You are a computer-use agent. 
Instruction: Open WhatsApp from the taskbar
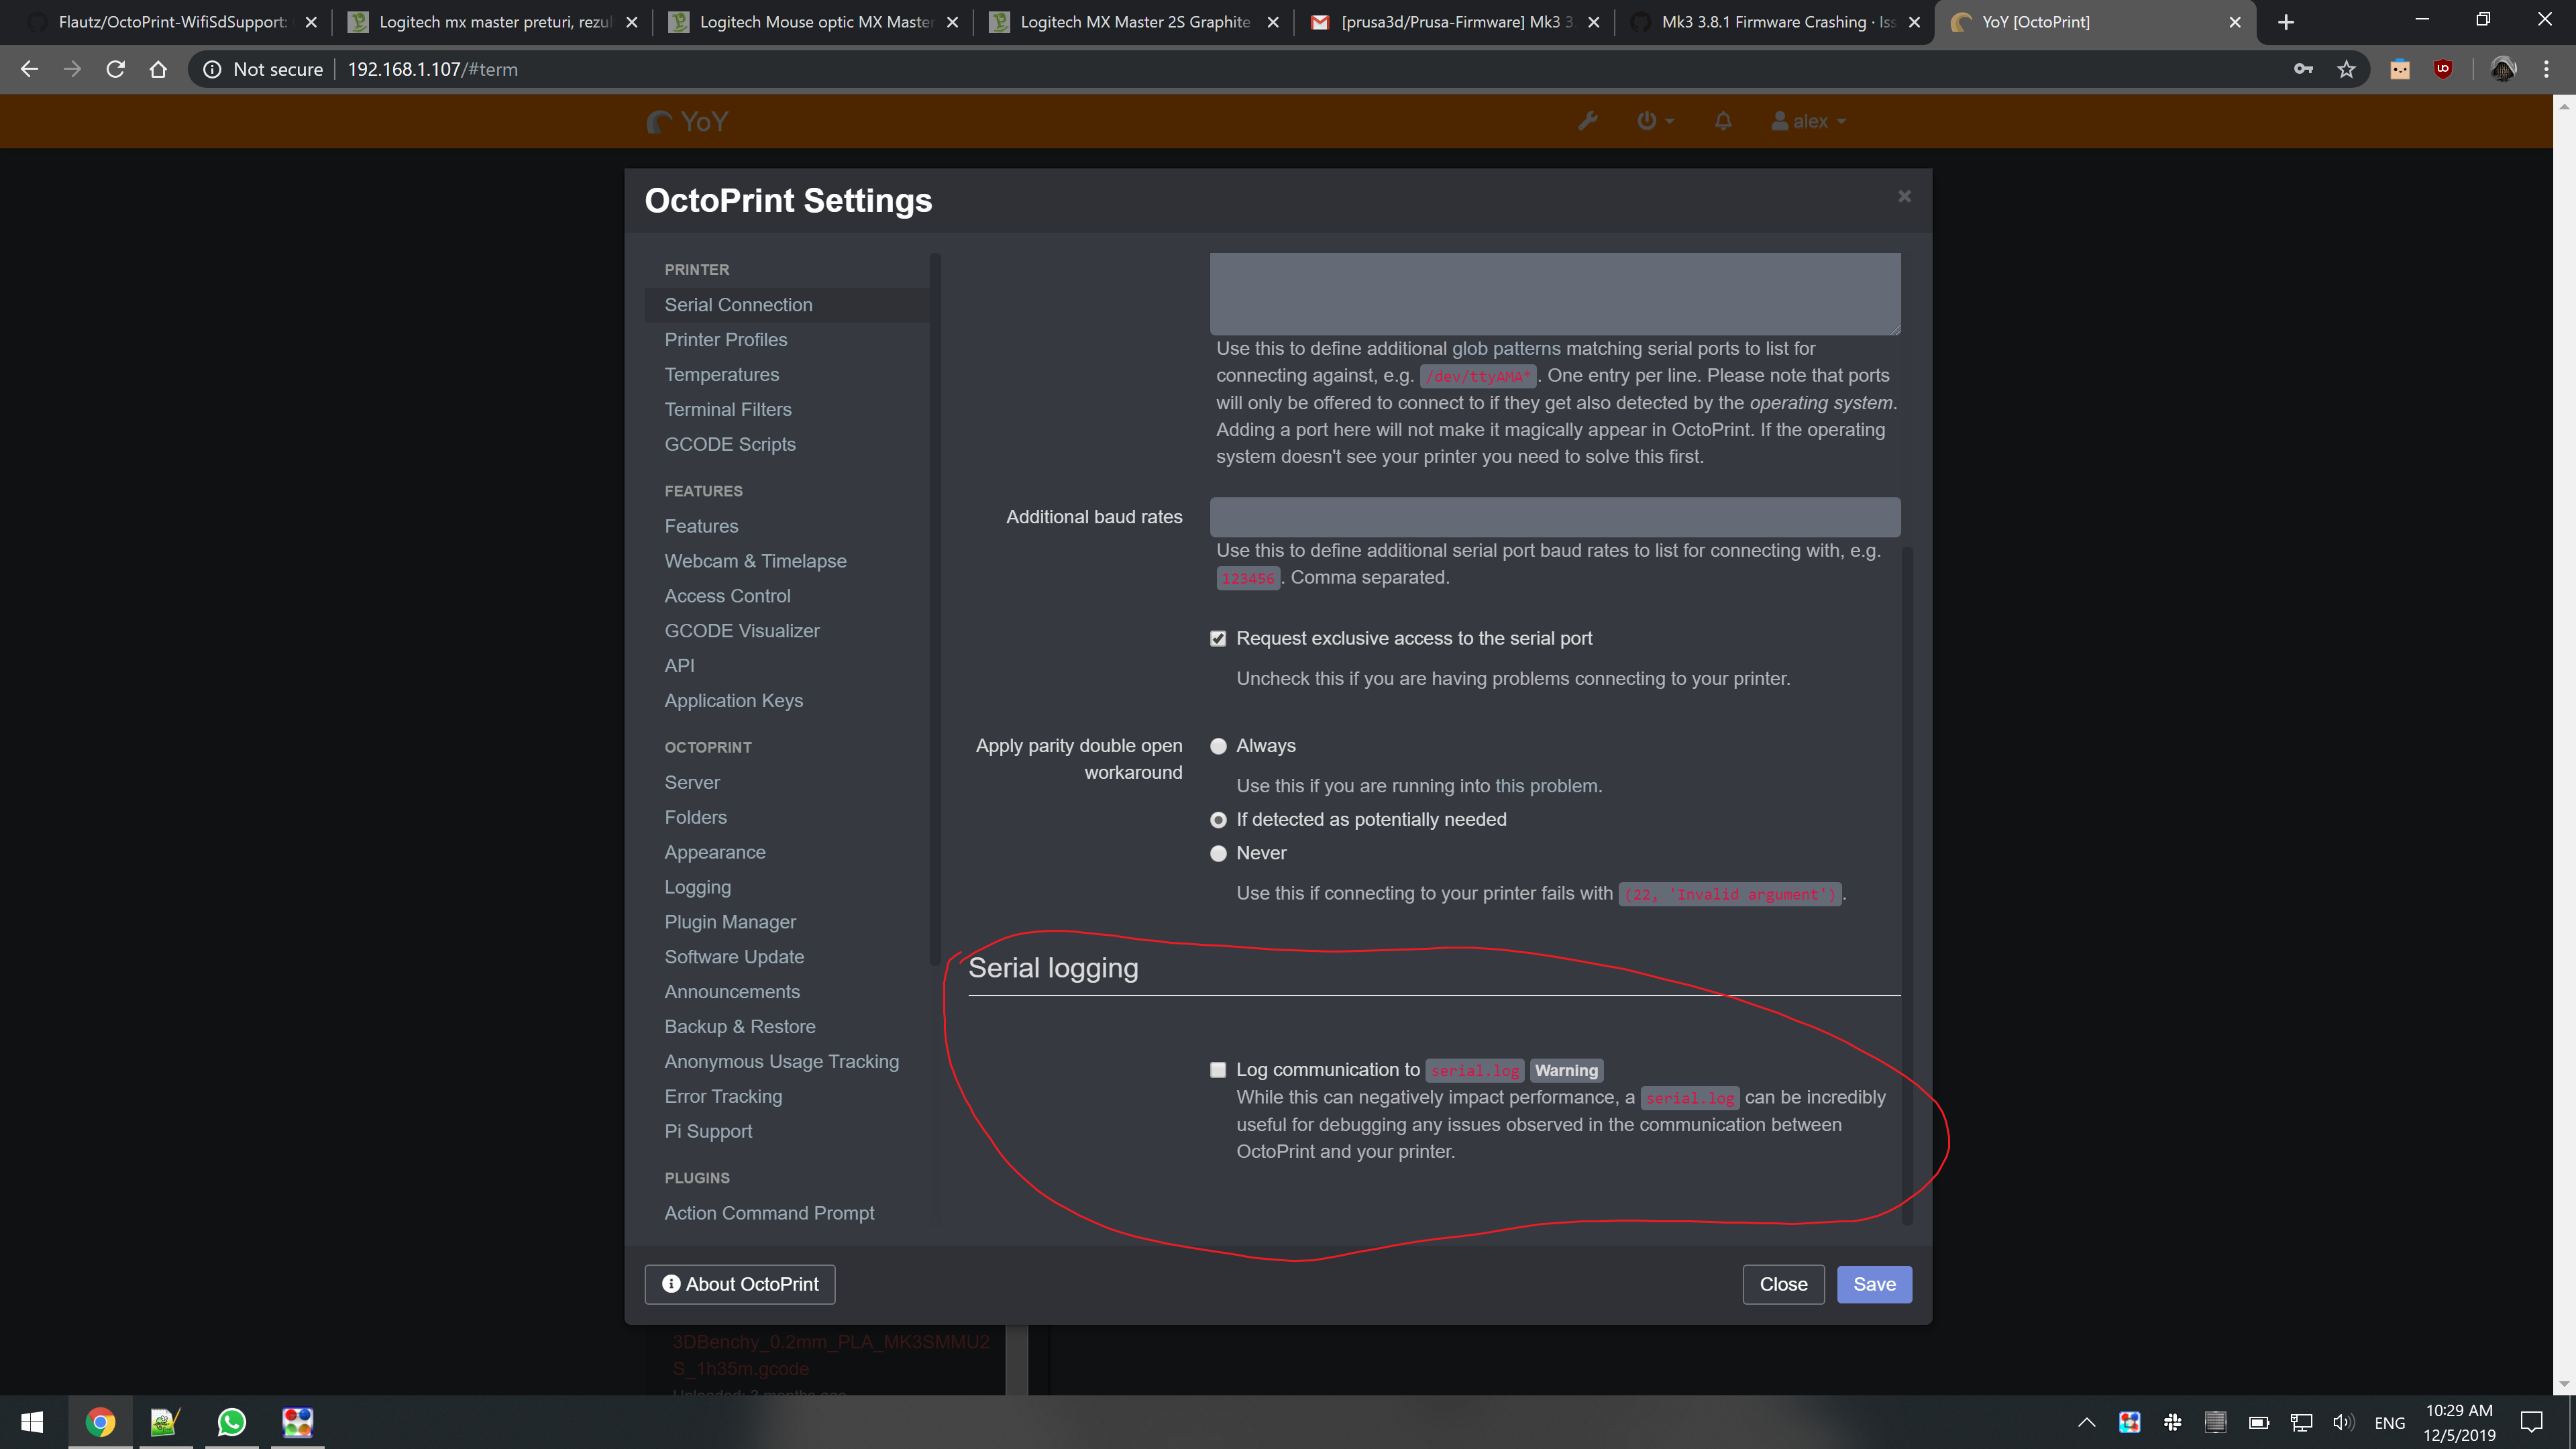(x=232, y=1422)
